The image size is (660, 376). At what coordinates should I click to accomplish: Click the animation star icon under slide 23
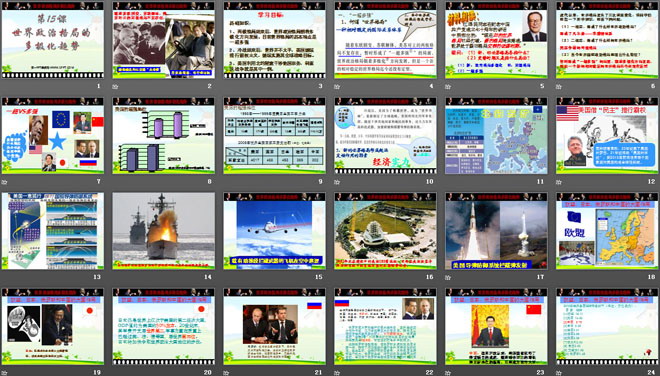pos(448,373)
